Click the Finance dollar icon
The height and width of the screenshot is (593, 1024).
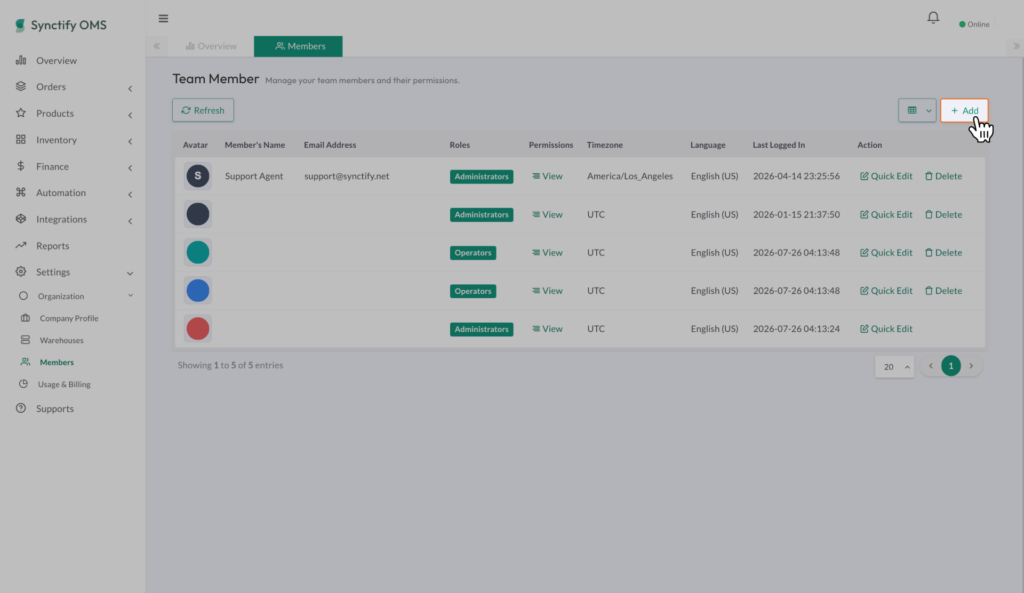pos(21,166)
